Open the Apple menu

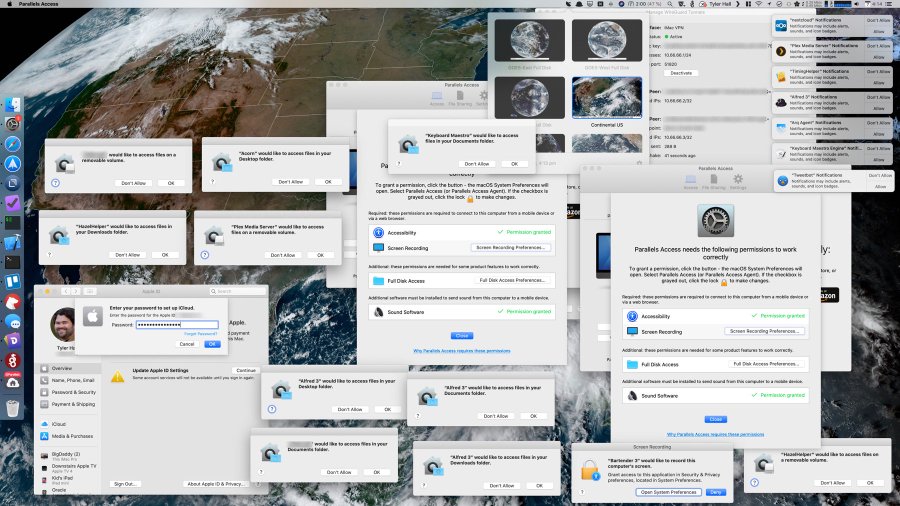(9, 4)
